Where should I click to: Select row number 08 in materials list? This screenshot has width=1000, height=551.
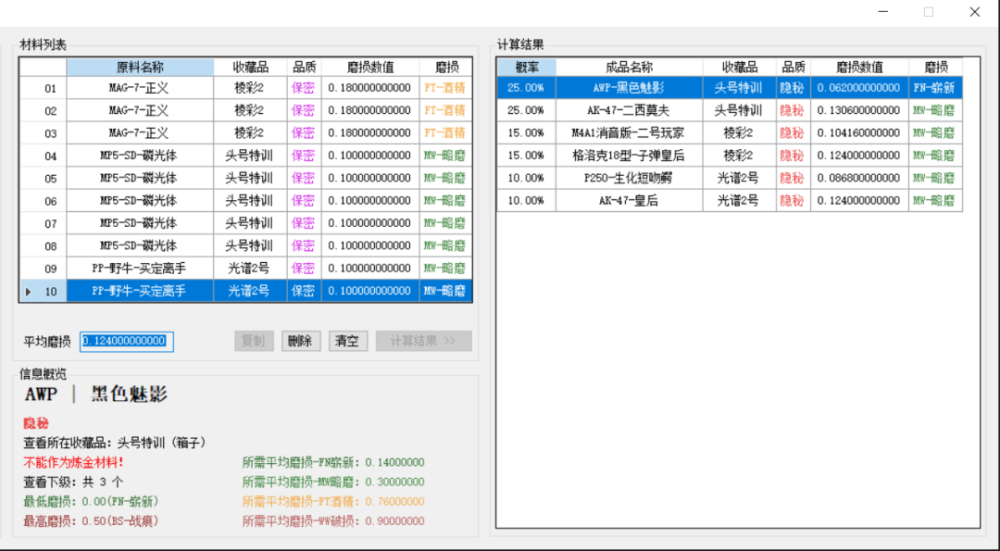click(x=43, y=246)
